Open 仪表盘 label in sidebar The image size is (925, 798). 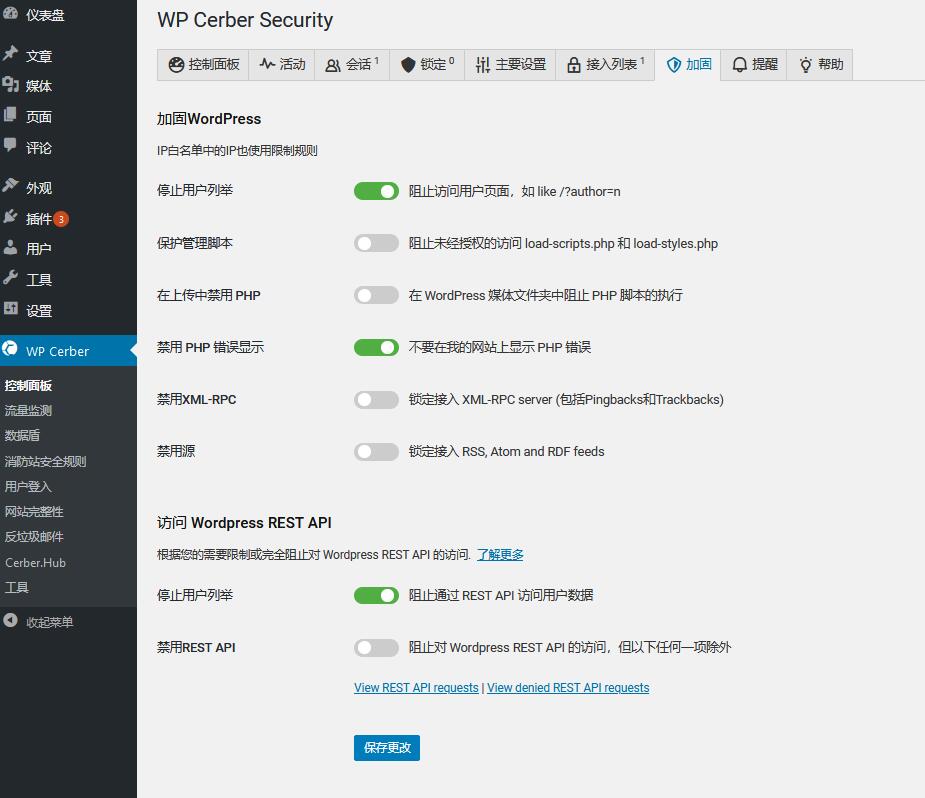pyautogui.click(x=45, y=15)
